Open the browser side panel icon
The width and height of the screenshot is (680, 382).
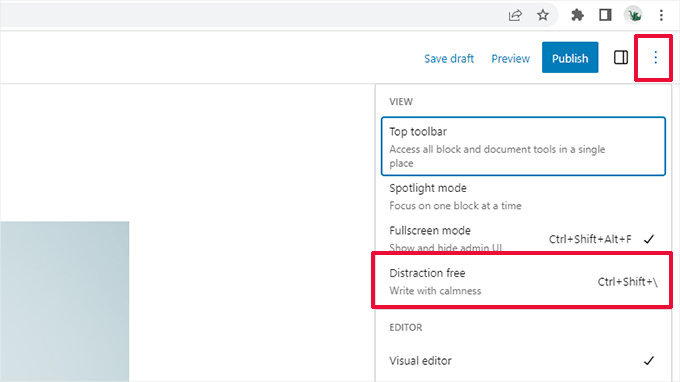coord(605,16)
